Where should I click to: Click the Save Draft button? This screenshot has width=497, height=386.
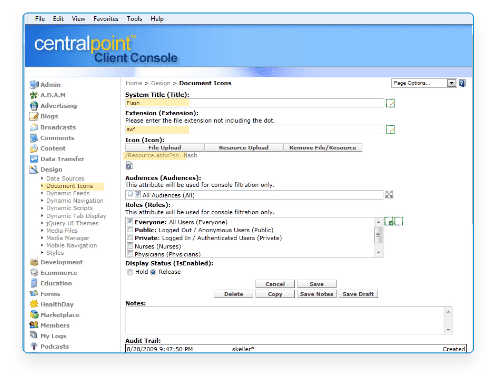tap(358, 294)
